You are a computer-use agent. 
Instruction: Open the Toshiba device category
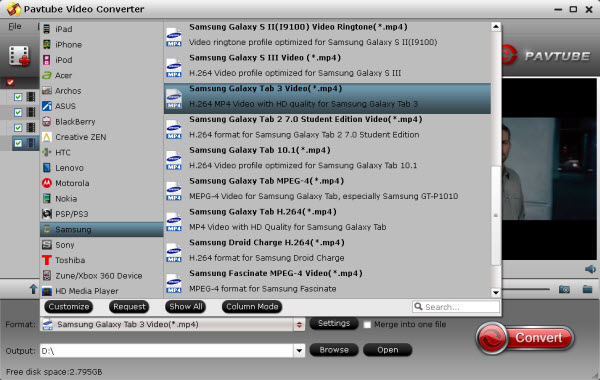[x=101, y=260]
